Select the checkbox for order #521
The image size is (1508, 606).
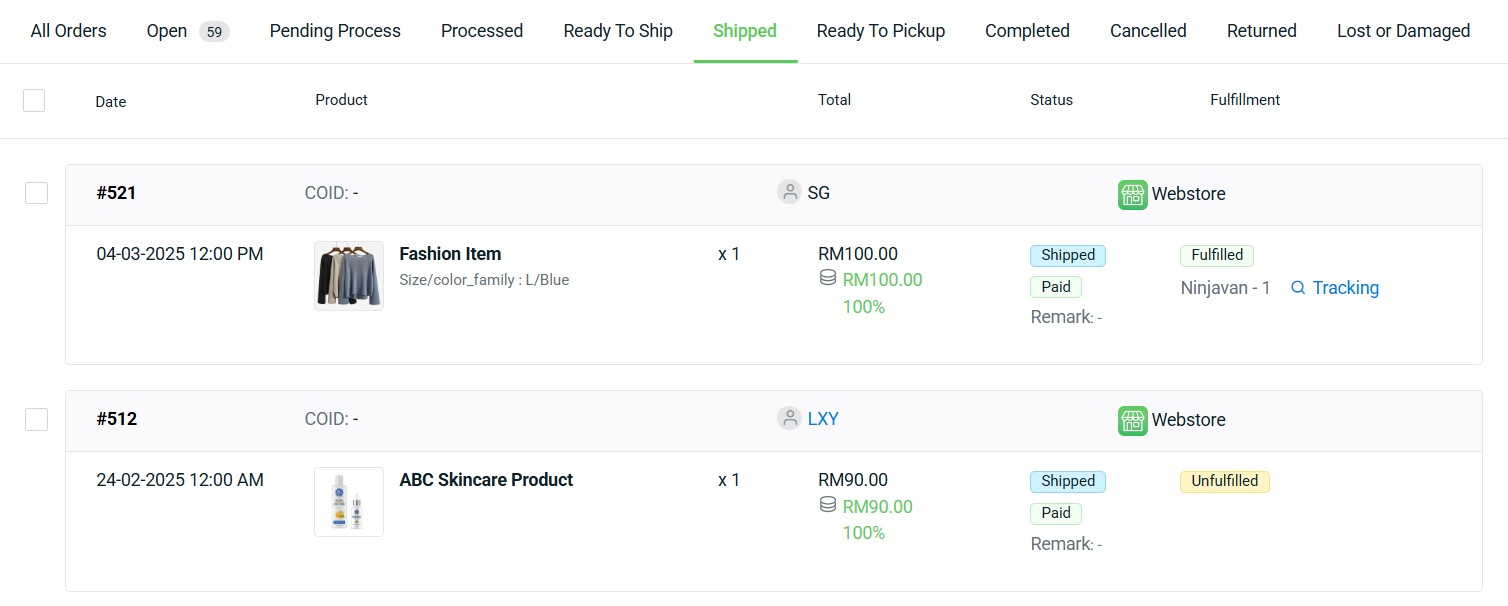click(x=36, y=193)
